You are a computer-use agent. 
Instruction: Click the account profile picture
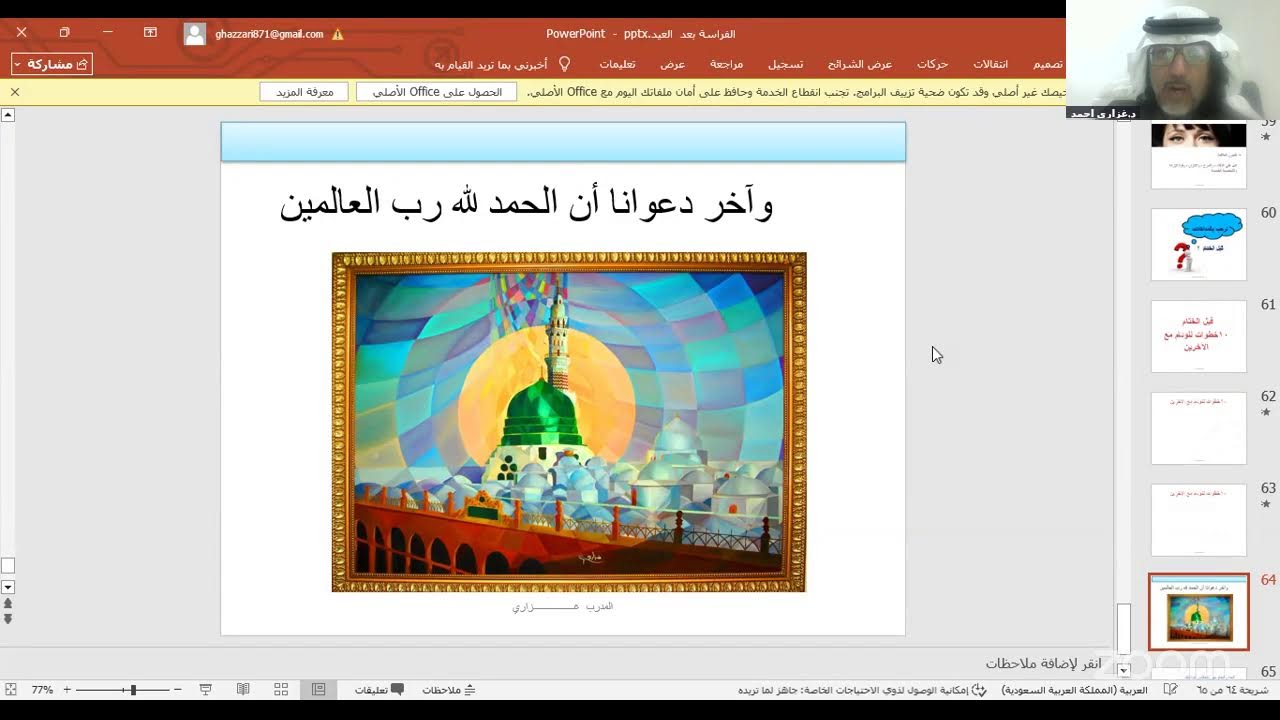tap(195, 34)
